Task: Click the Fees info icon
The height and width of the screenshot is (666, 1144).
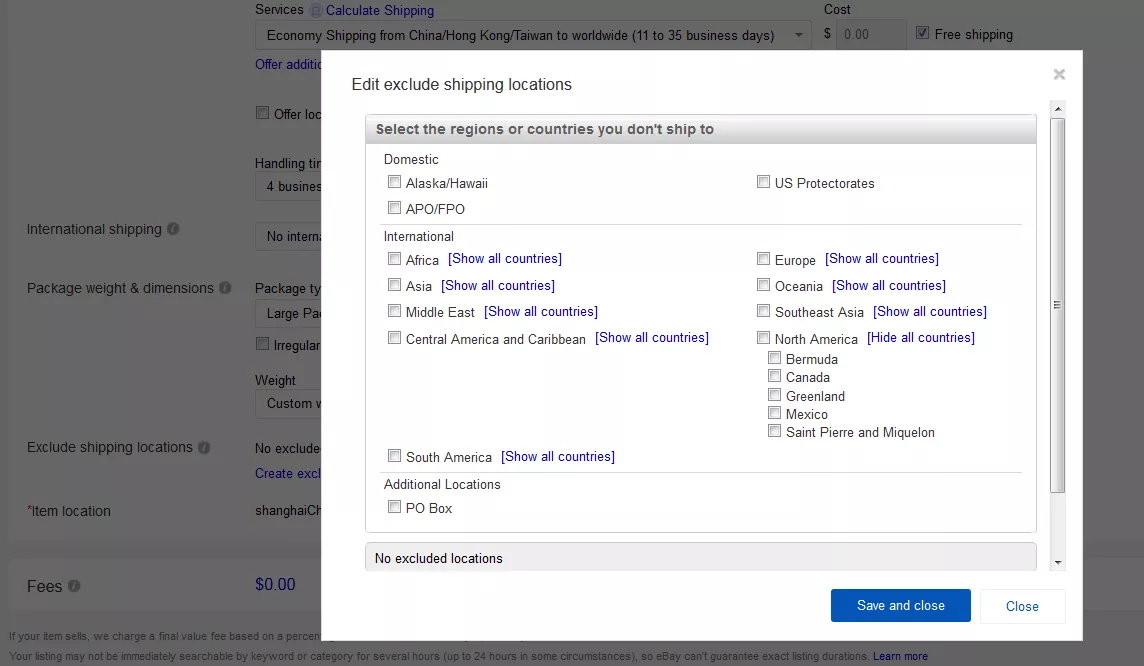Action: [74, 586]
